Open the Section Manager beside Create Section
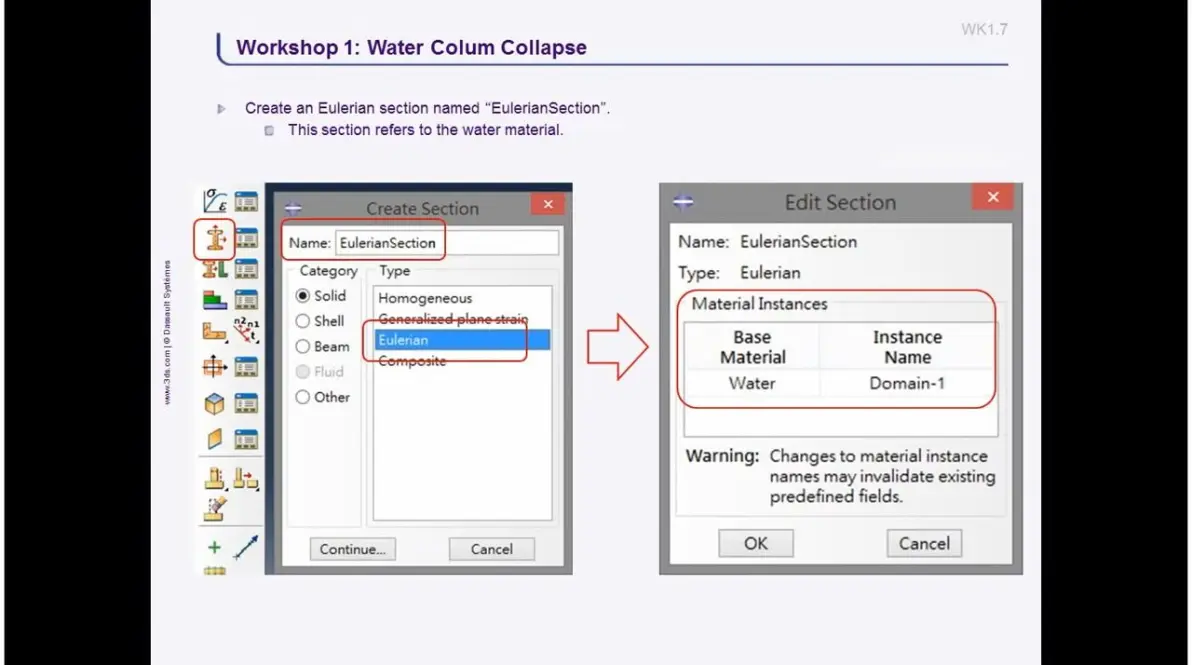Viewport: 1192px width, 665px height. [x=246, y=239]
